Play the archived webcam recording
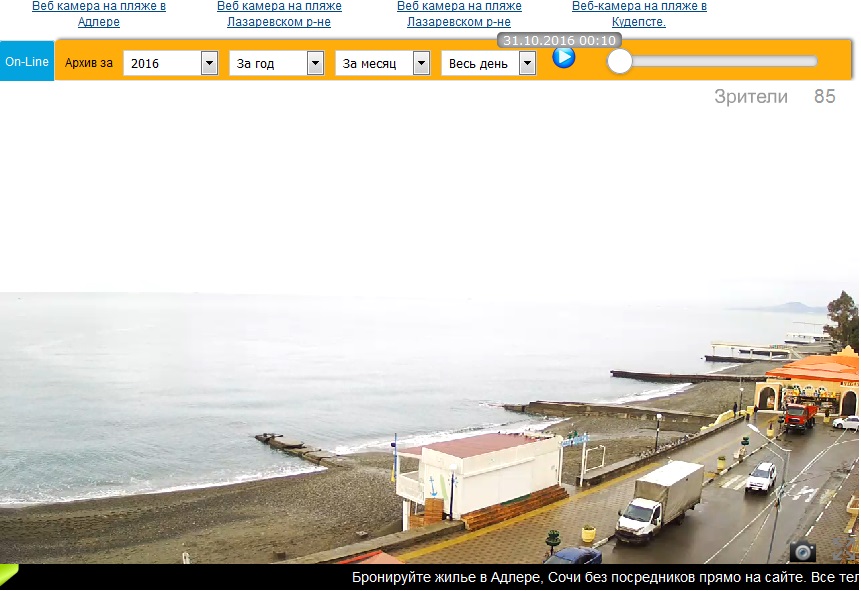This screenshot has height=591, width=861. [x=564, y=57]
